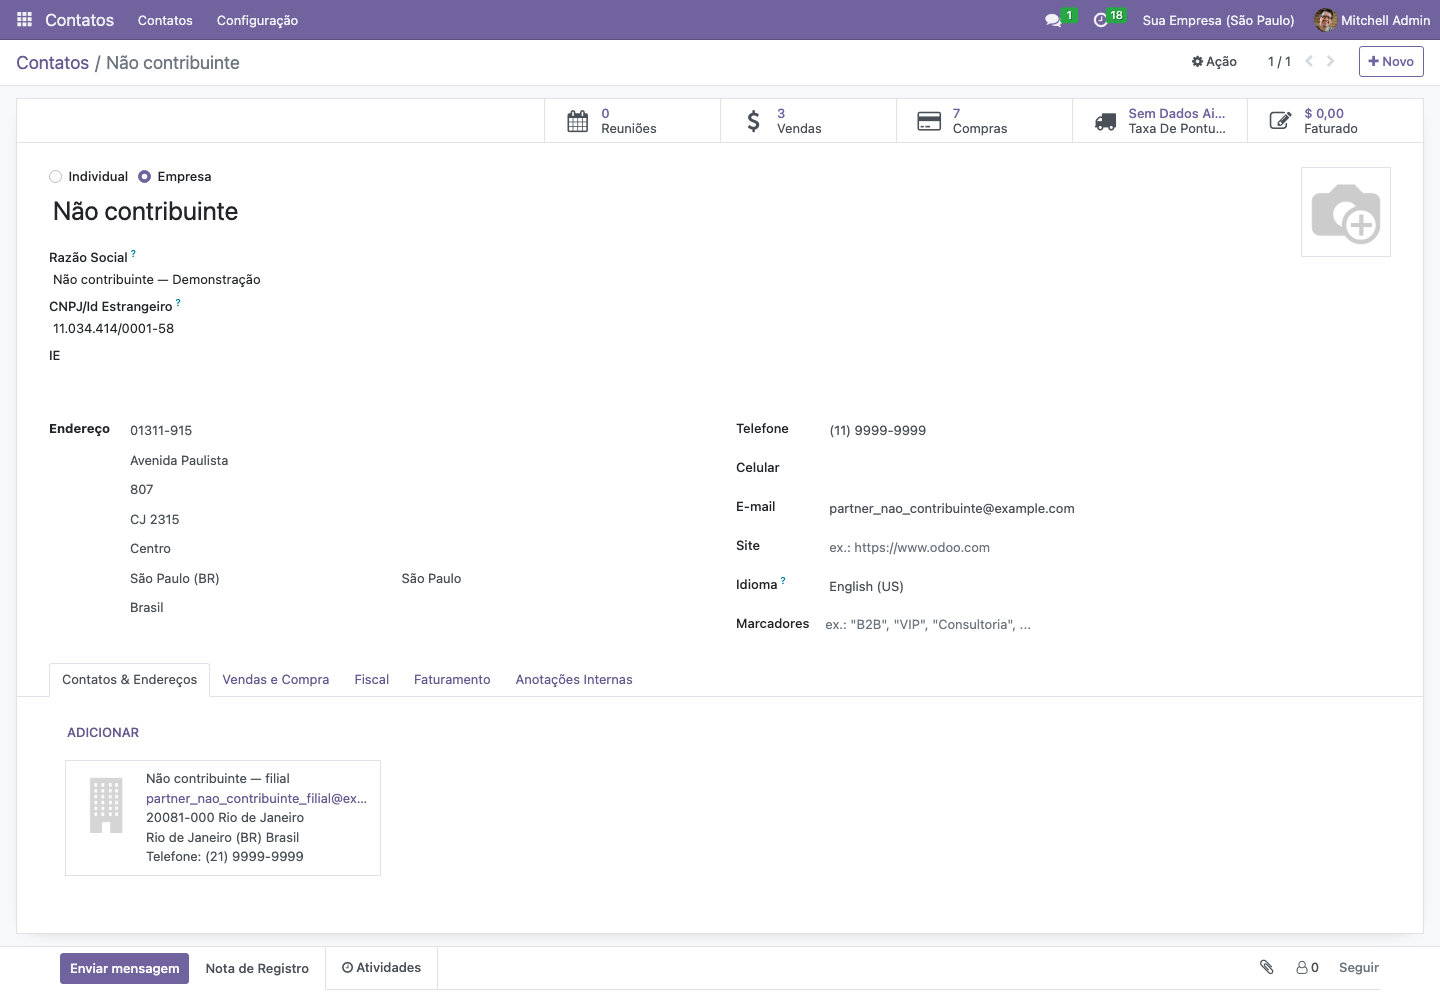Go to next record arrow

(x=1330, y=62)
